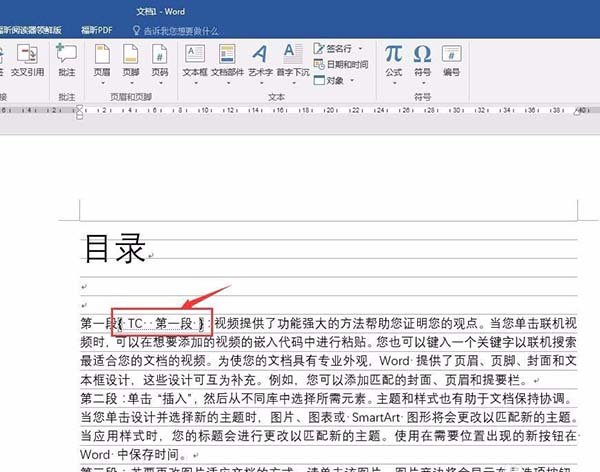Click inside the TC 第一段 field code

pos(161,324)
